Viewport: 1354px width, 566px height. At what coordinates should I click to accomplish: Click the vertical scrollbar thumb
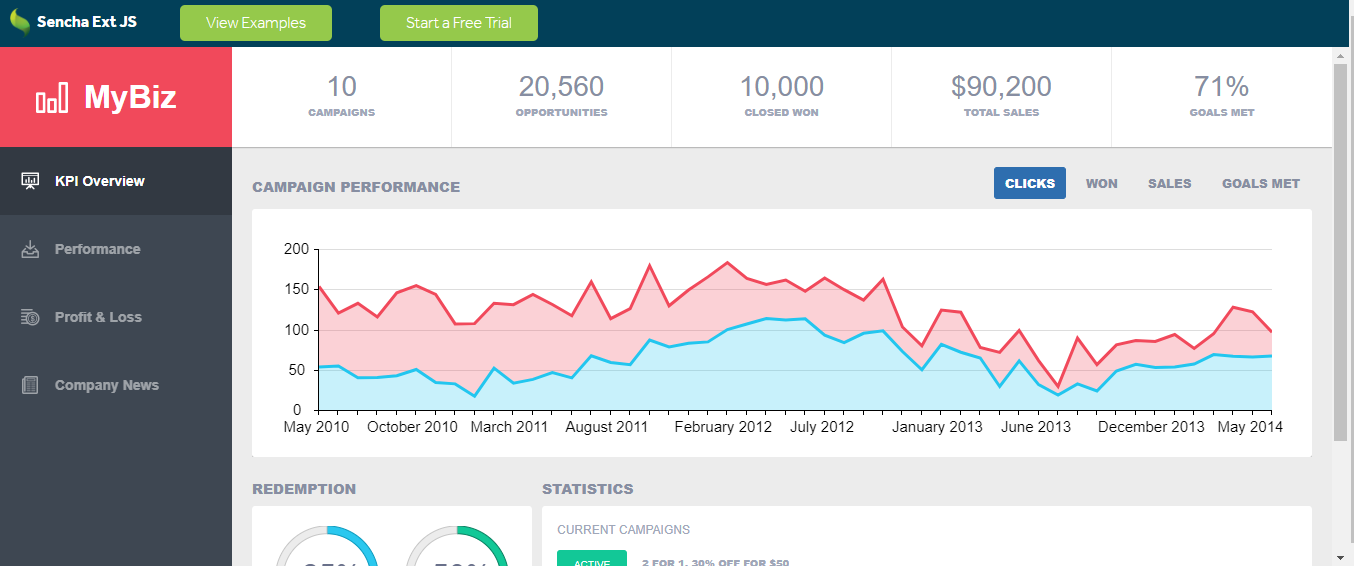pos(1341,254)
